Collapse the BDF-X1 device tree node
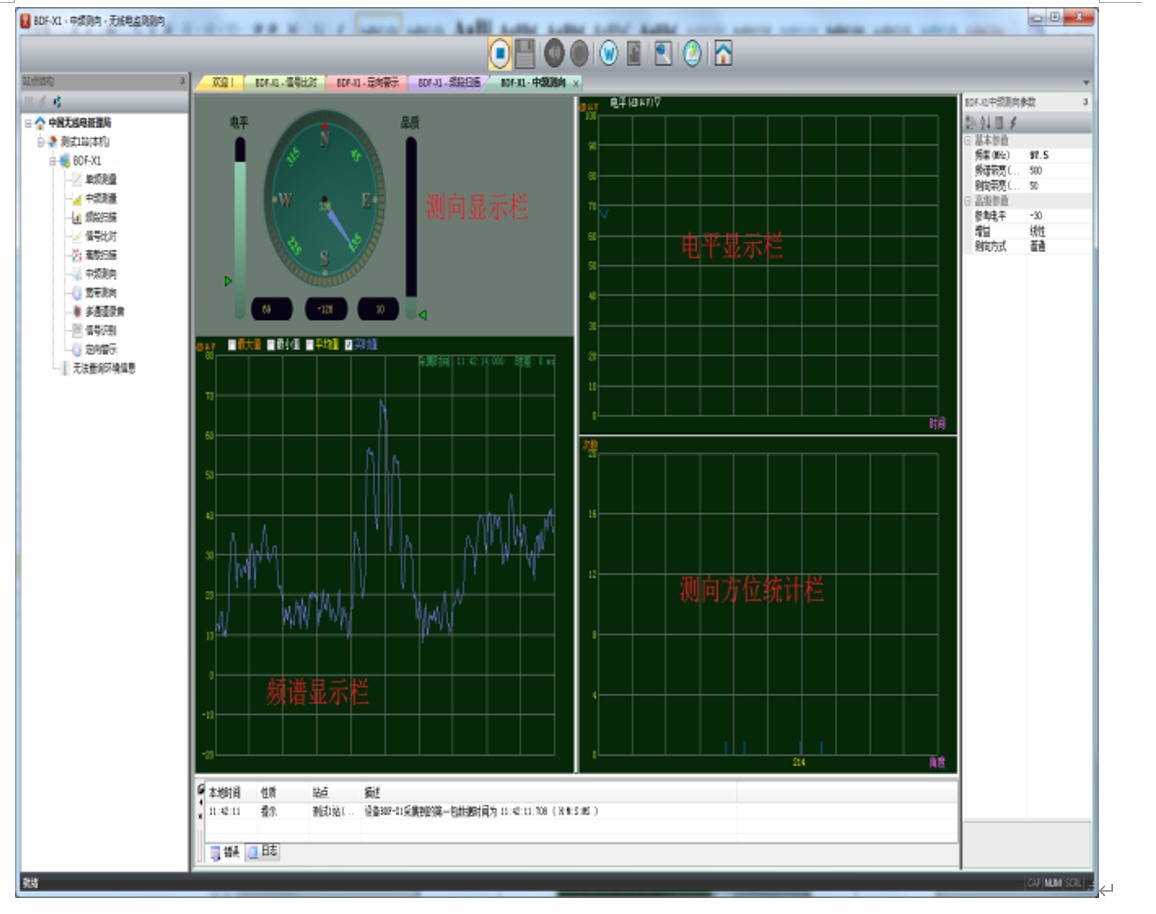1156x914 pixels. [x=53, y=161]
